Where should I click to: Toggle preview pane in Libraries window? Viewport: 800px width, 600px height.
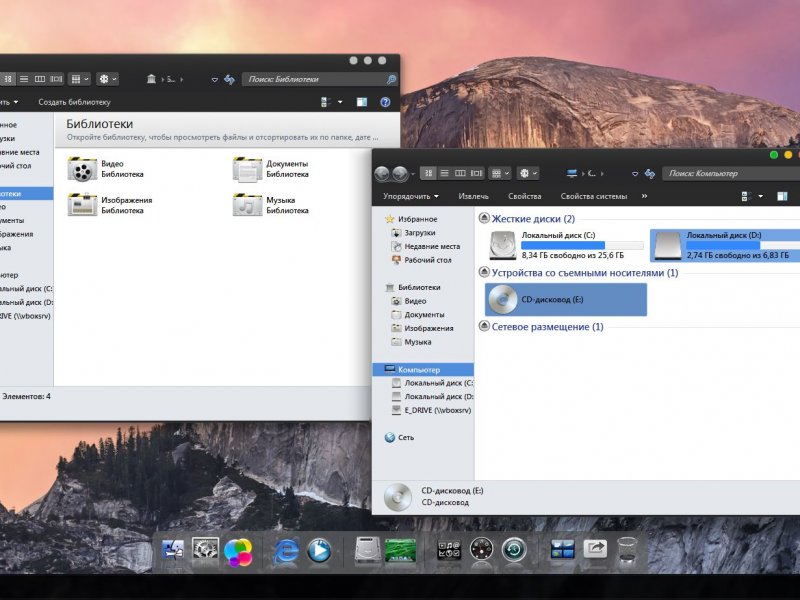(362, 102)
